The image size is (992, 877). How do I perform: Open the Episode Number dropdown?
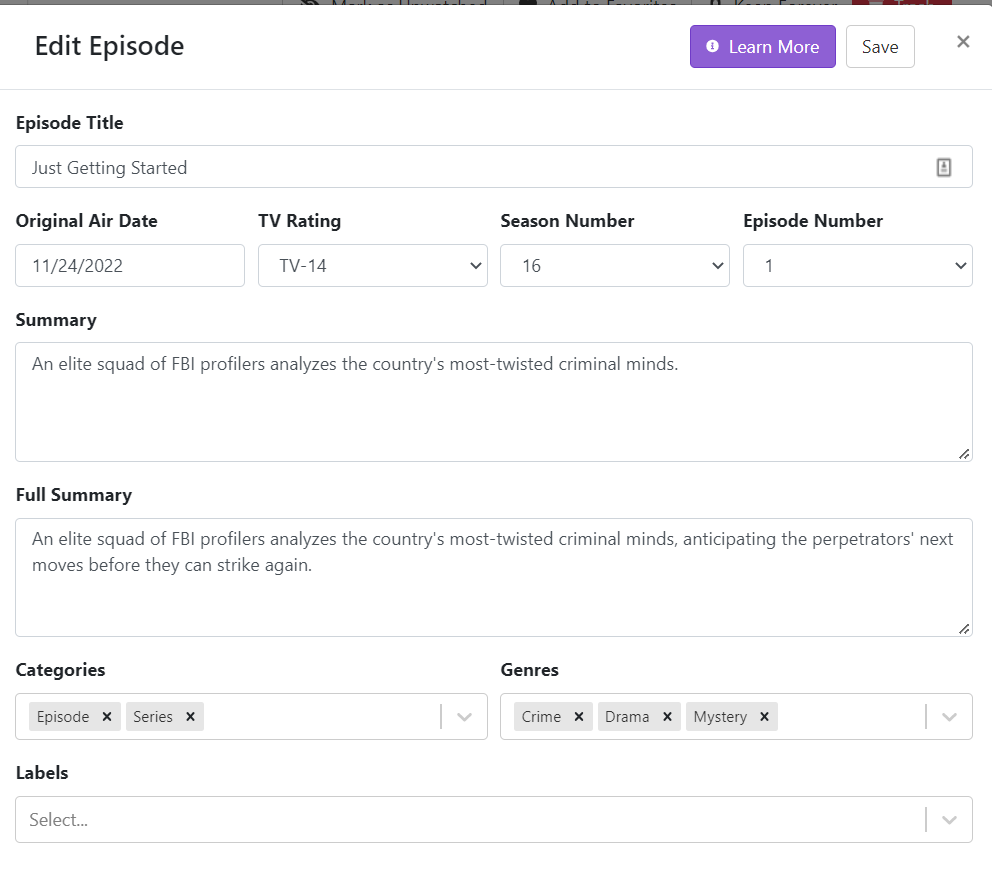coord(857,266)
